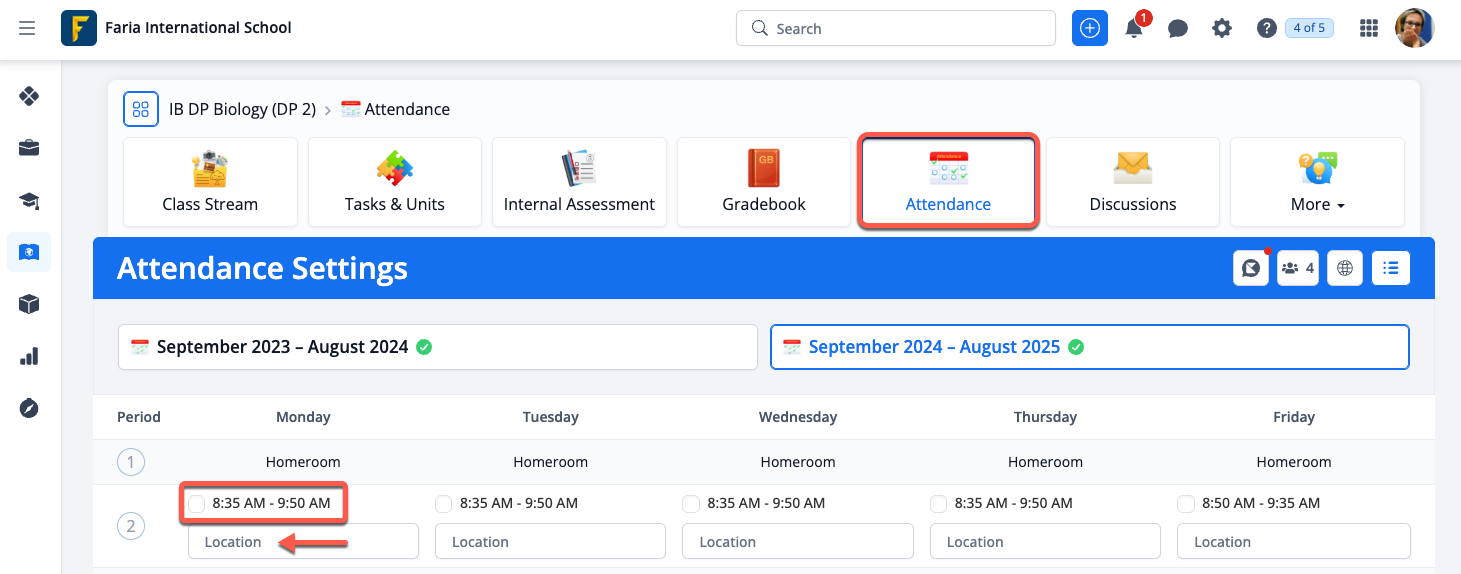Open the user profile avatar menu
The image size is (1461, 574).
click(1414, 28)
